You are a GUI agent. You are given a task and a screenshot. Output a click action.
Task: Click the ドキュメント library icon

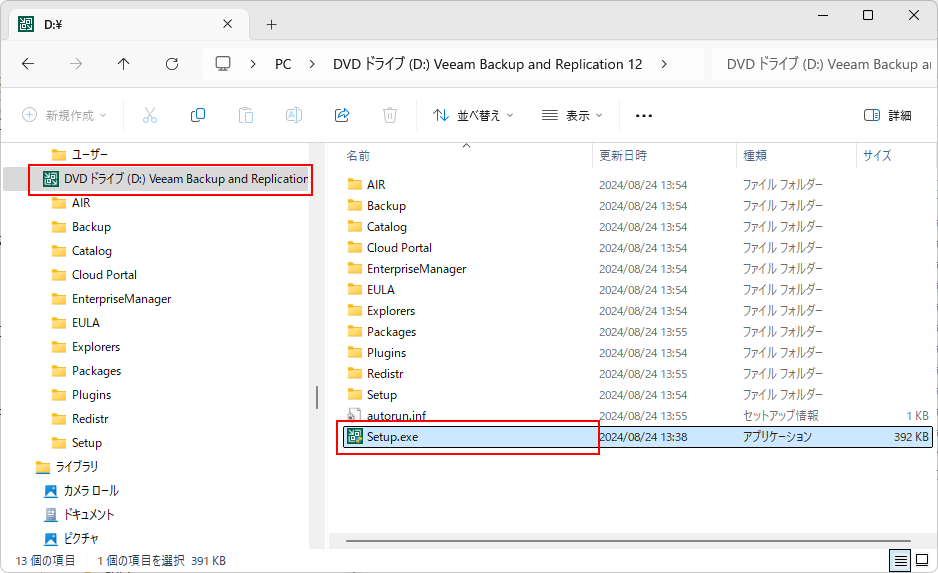51,515
